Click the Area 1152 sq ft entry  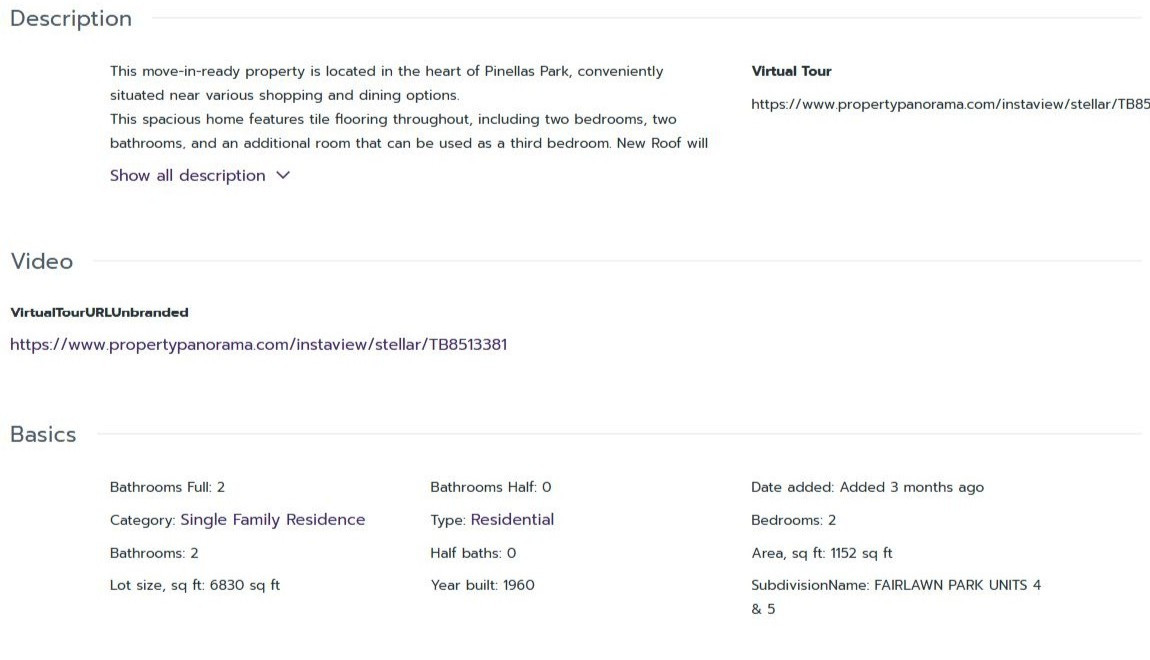coord(821,553)
